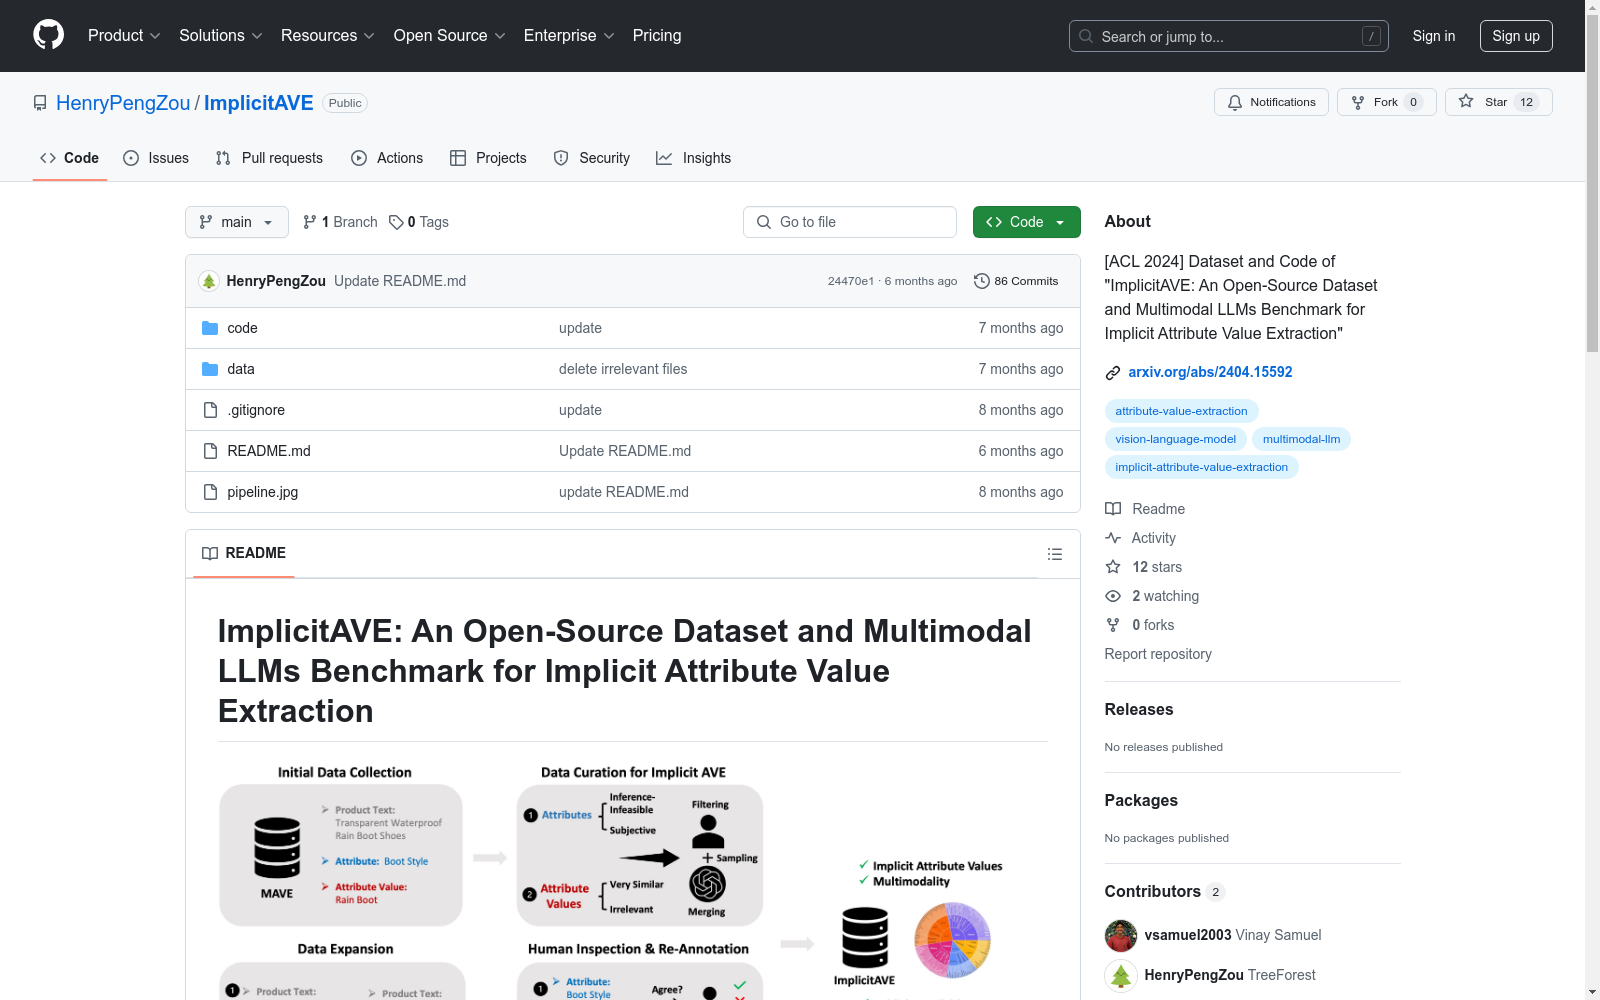Viewport: 1600px width, 1000px height.
Task: Focus the Search or jump to field
Action: (1229, 36)
